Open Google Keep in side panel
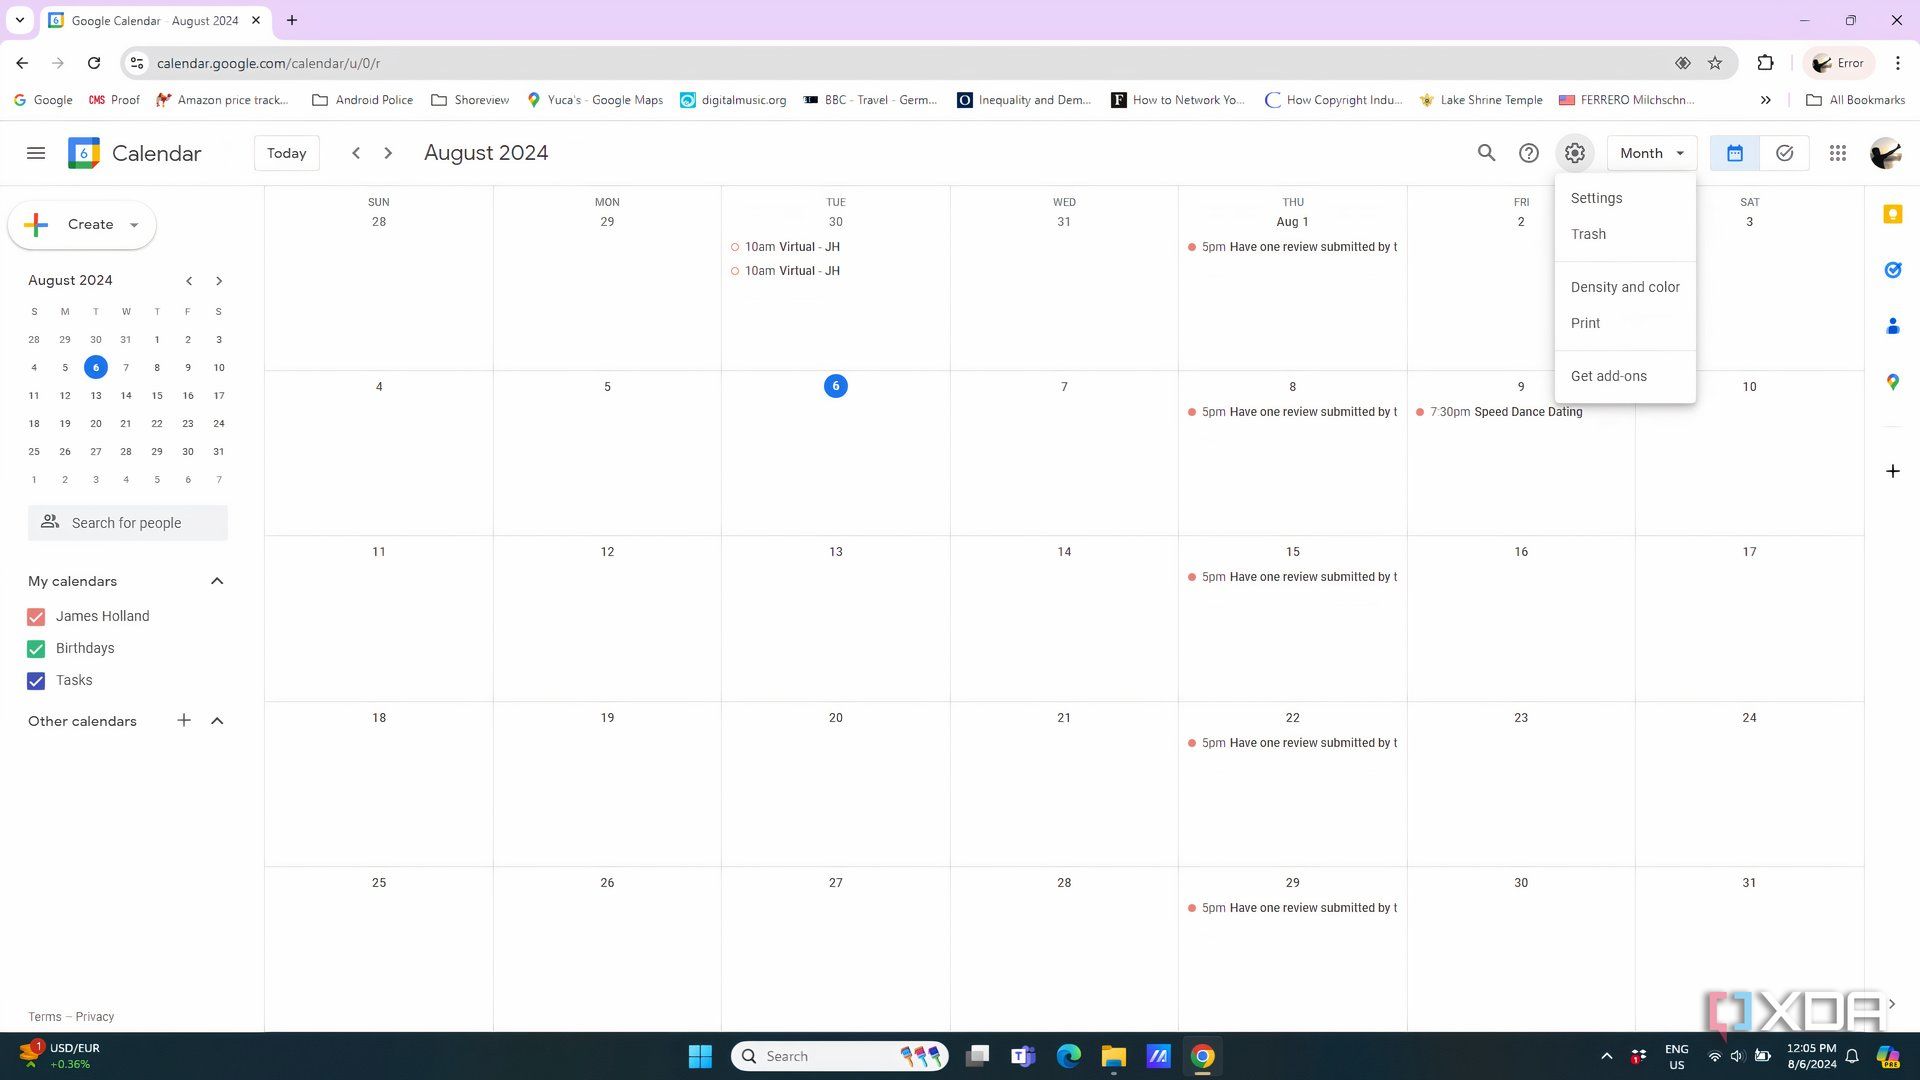The image size is (1920, 1080). pyautogui.click(x=1892, y=214)
